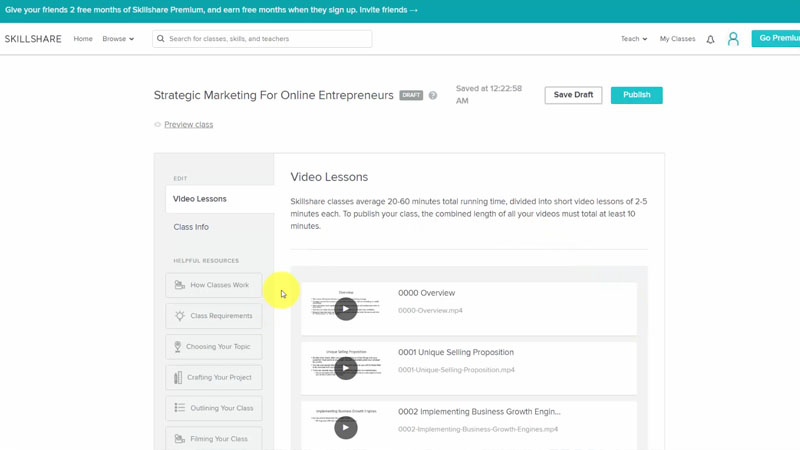This screenshot has height=450, width=800.
Task: Go to My Classes
Action: tap(677, 39)
